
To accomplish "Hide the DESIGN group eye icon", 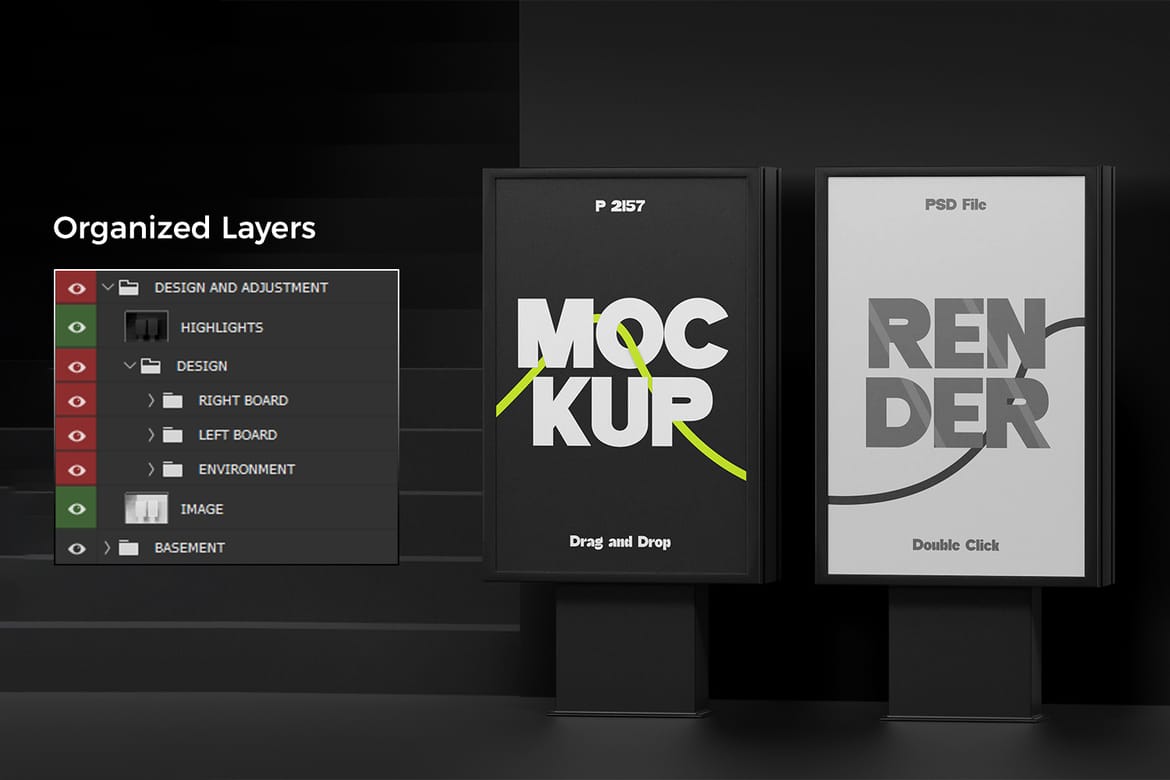I will (76, 366).
